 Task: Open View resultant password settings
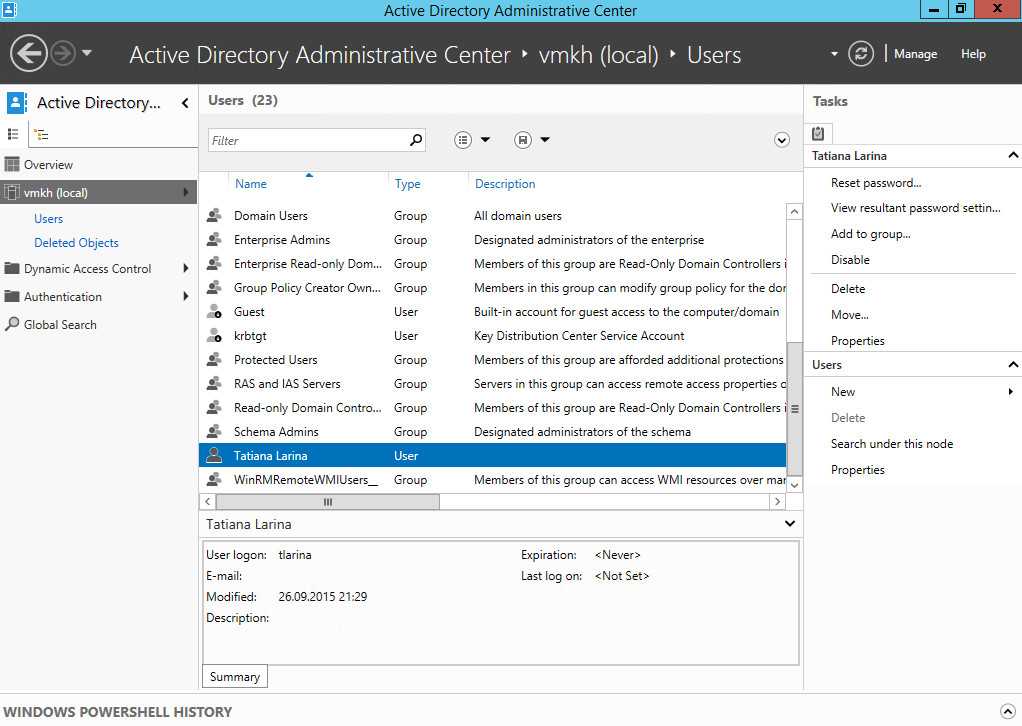click(915, 208)
